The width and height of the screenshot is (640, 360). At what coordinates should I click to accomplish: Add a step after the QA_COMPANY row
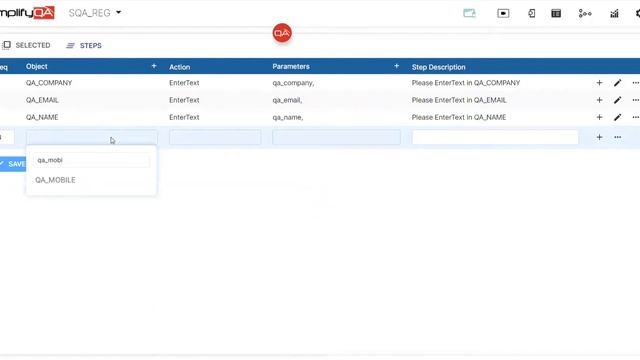[599, 83]
